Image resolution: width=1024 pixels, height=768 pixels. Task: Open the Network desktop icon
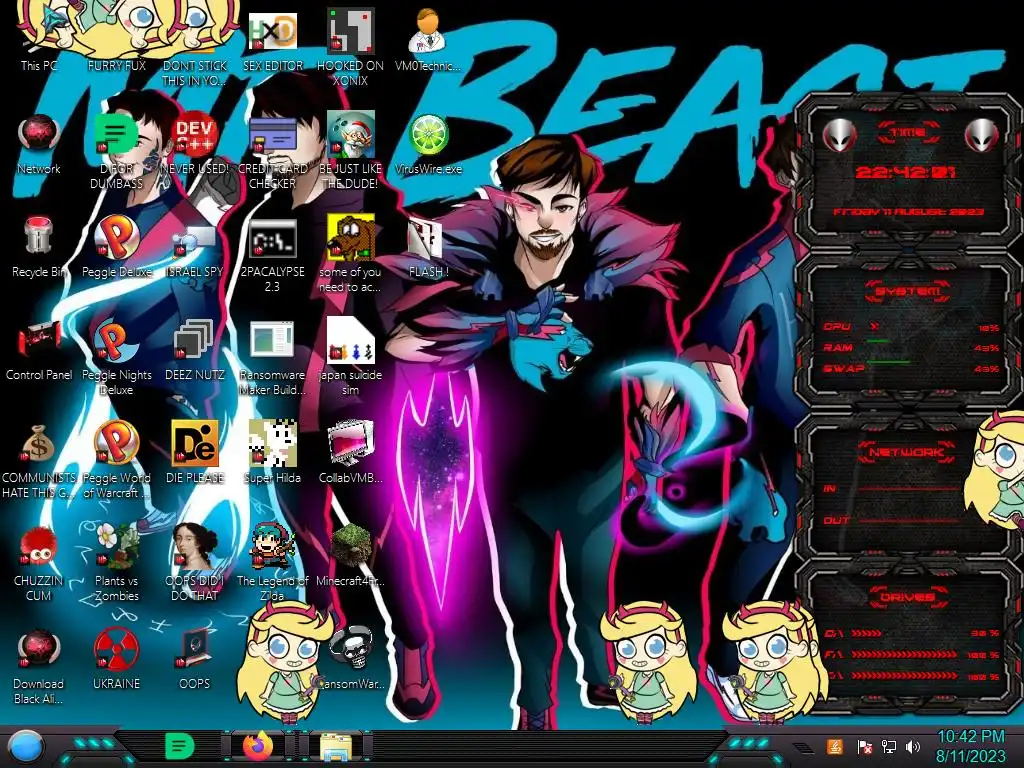[39, 144]
